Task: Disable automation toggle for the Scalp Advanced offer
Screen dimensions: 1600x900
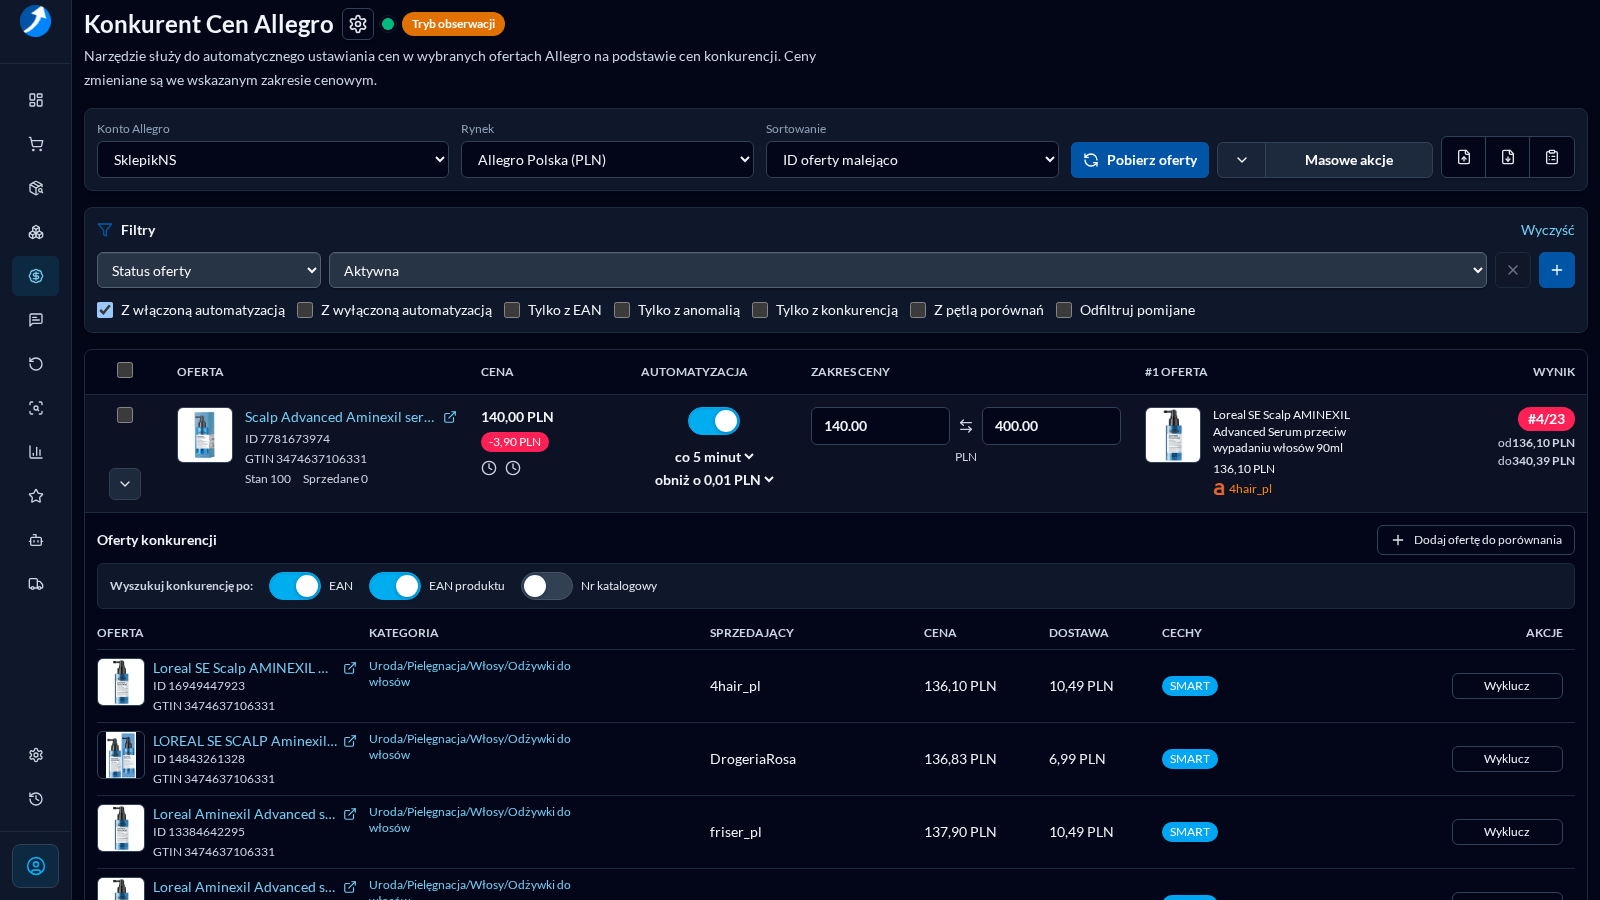Action: 714,421
